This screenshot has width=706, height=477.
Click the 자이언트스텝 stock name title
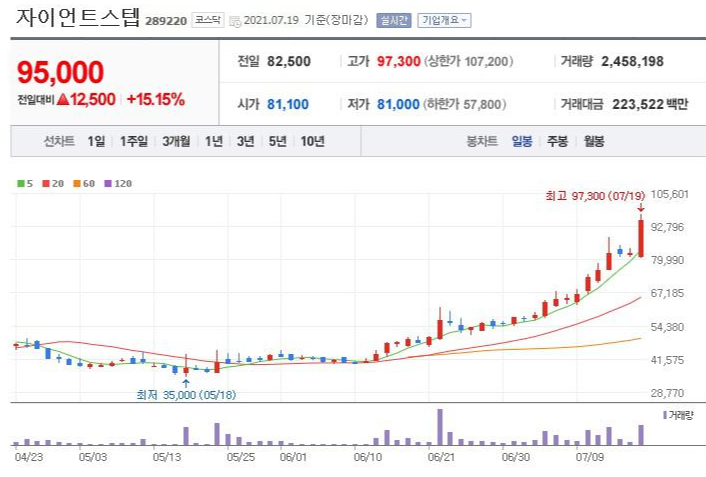click(x=78, y=18)
